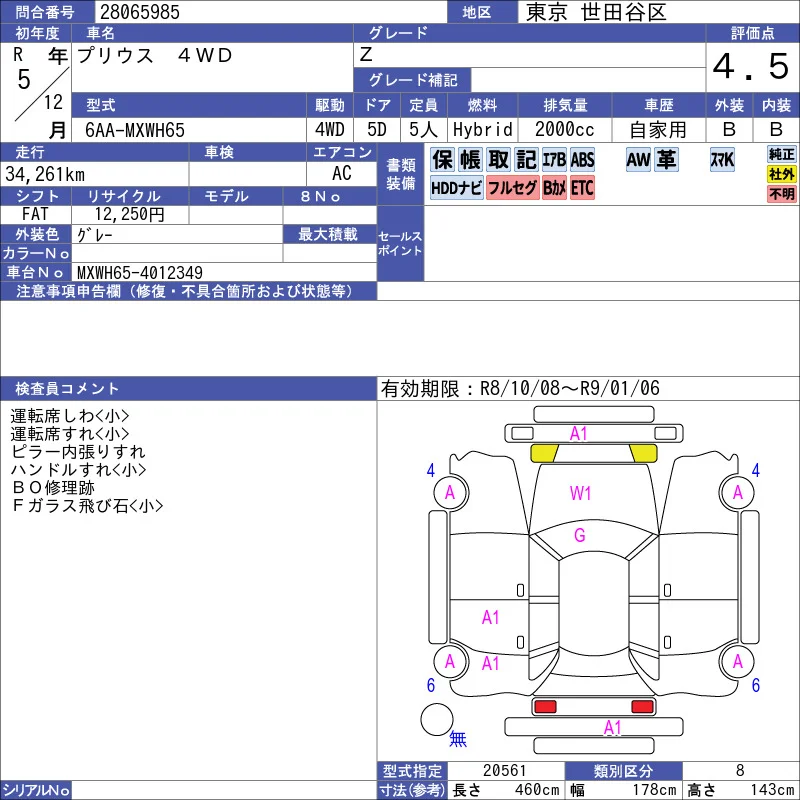Click the left red taillight marker
The image size is (800, 800).
tap(545, 707)
